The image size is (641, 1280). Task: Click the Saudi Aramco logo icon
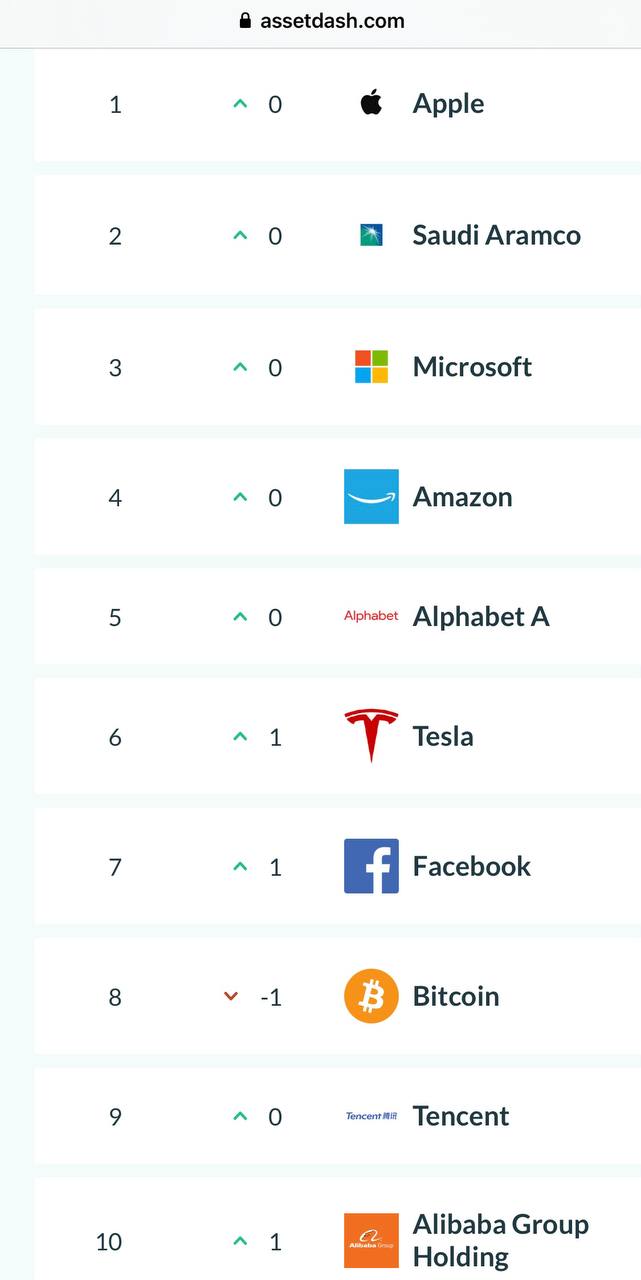[x=371, y=235]
